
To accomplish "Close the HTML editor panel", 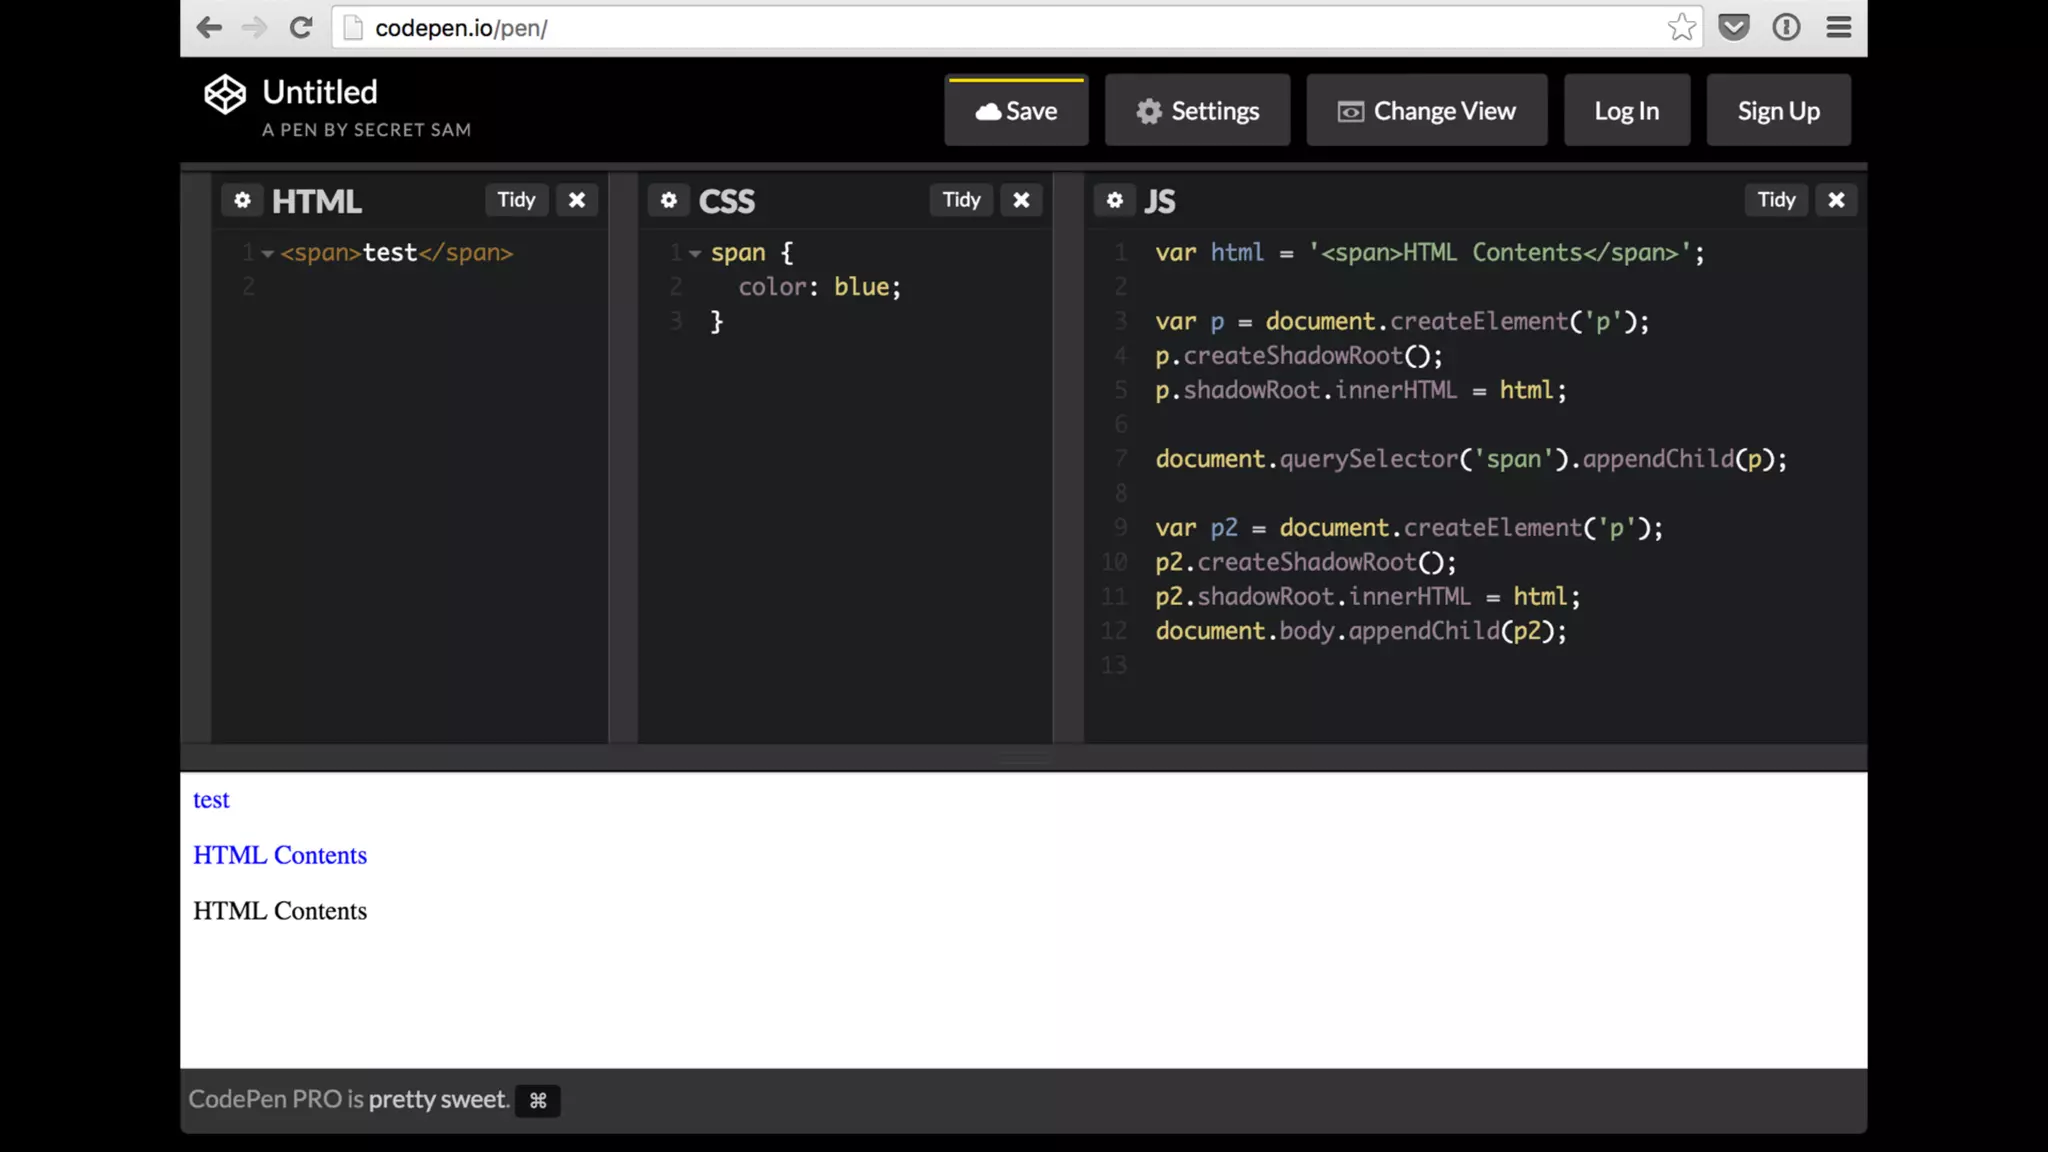I will [577, 200].
